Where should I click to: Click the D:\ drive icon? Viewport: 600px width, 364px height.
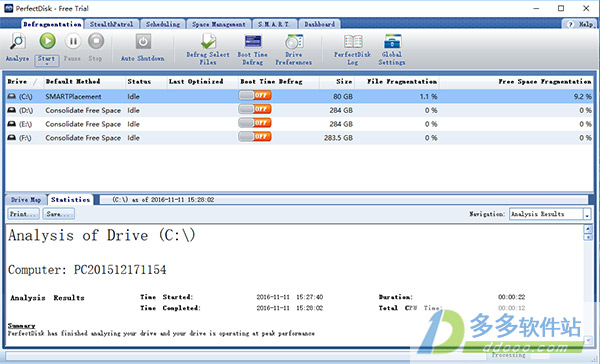pos(12,110)
